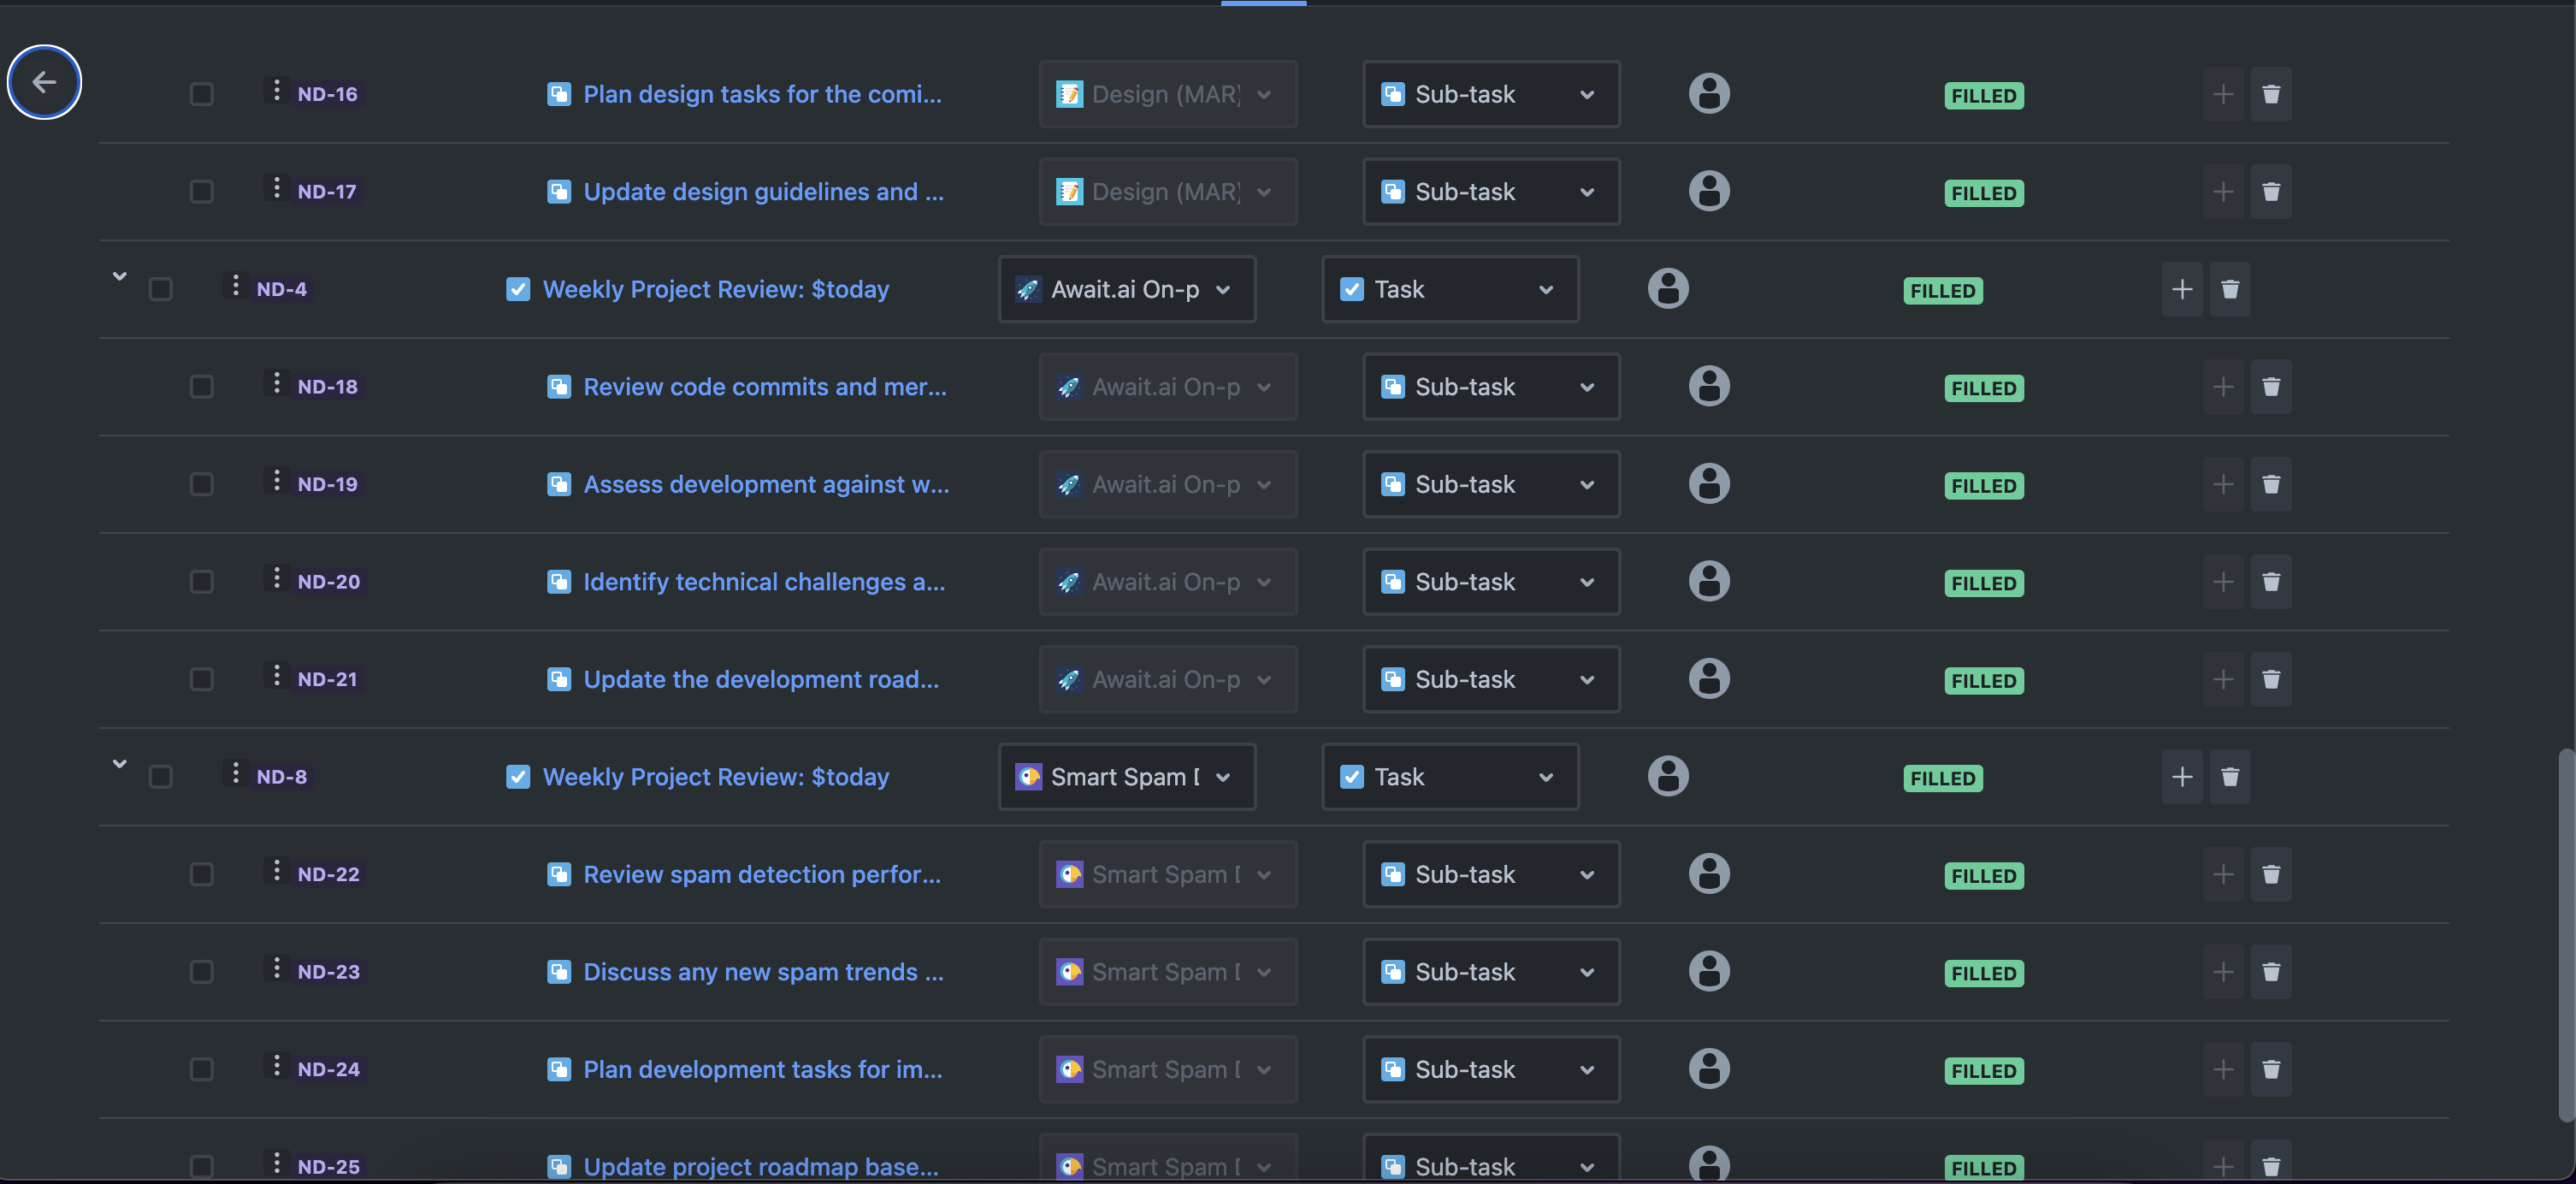Open the 'Discuss any new spam trends' issue link
Screen dimensions: 2576x1184
[762, 972]
